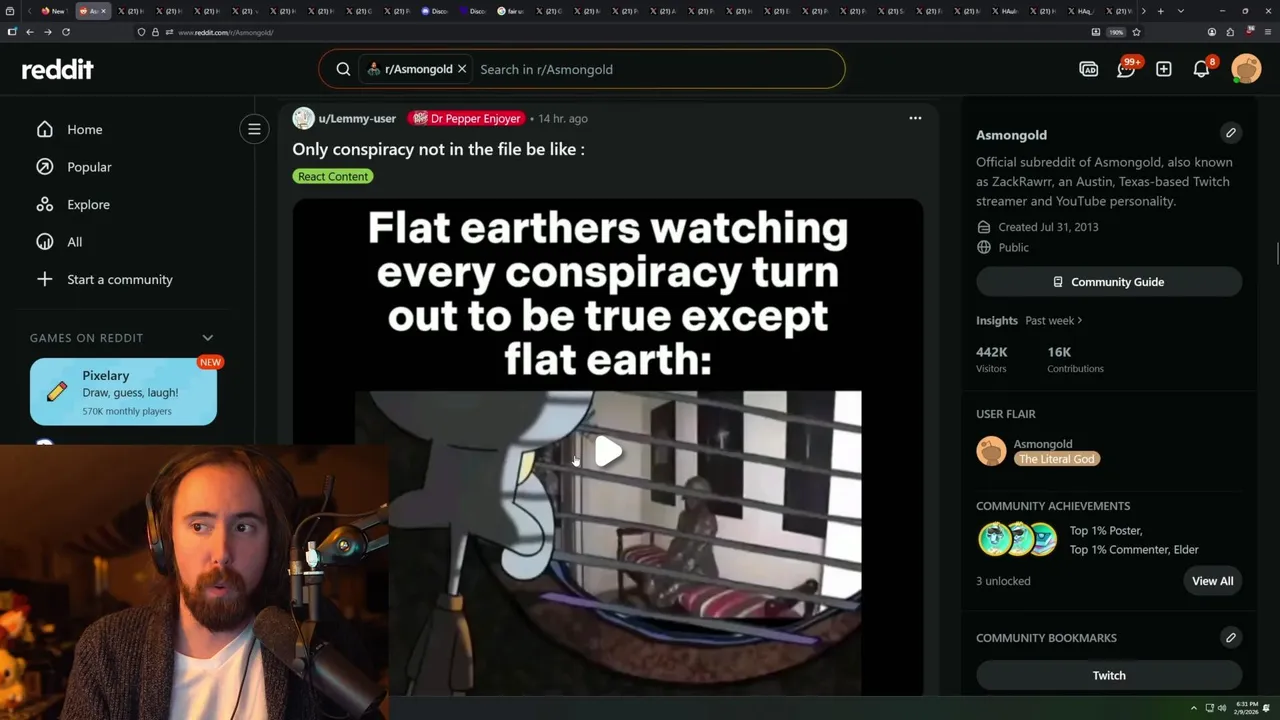Image resolution: width=1280 pixels, height=720 pixels.
Task: Click the tracking protection shield icon
Action: pos(141,32)
